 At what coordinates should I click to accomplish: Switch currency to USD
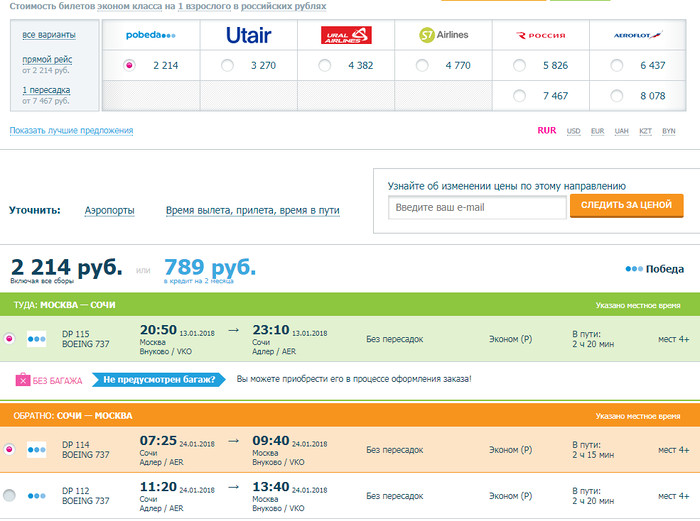573,131
